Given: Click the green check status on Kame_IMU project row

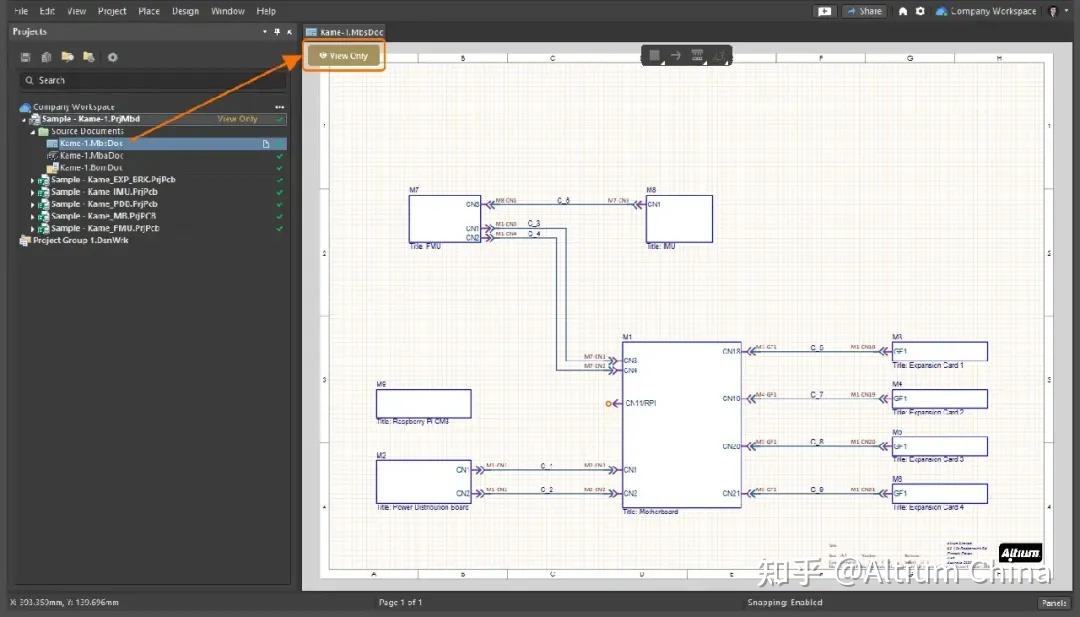Looking at the screenshot, I should click(x=280, y=192).
